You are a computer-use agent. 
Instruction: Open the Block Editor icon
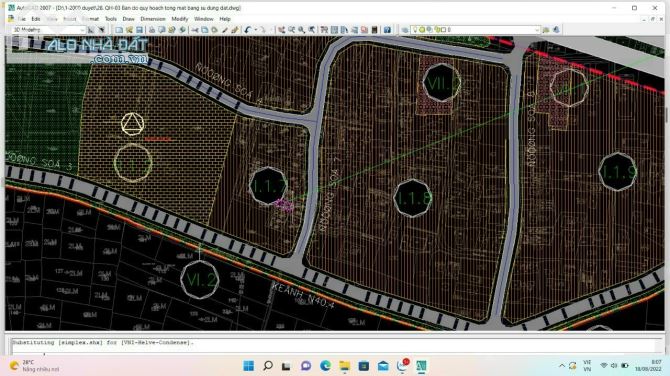[235, 29]
